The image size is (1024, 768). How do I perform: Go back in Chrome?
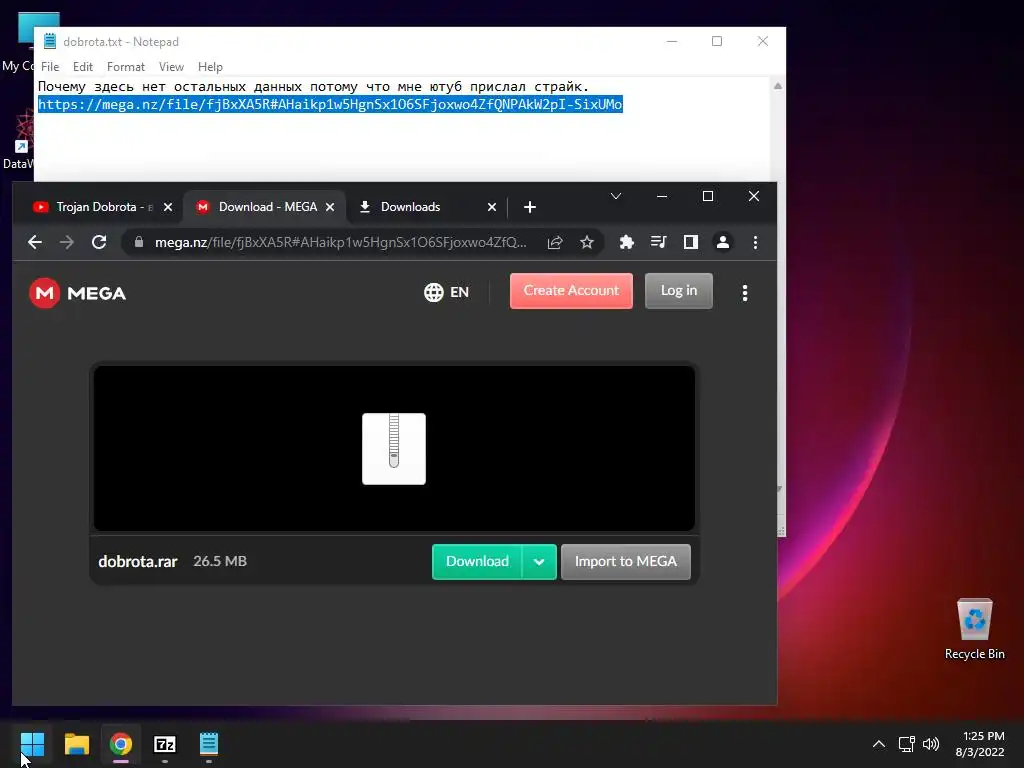pos(35,242)
